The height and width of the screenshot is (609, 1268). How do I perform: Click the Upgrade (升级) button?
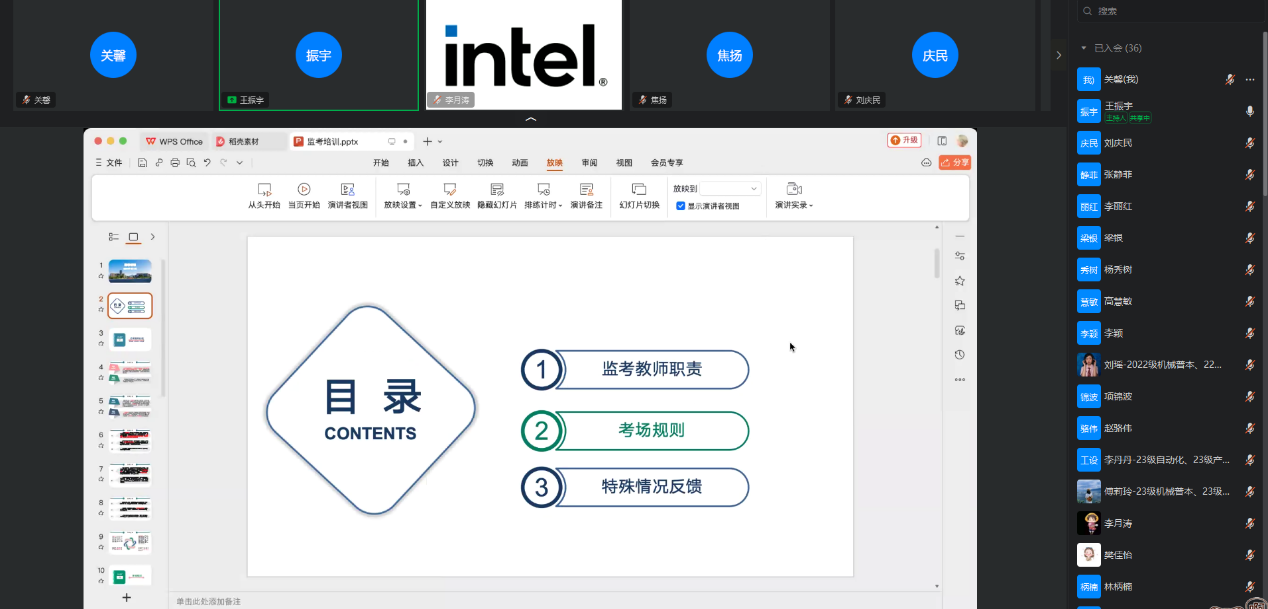point(904,141)
